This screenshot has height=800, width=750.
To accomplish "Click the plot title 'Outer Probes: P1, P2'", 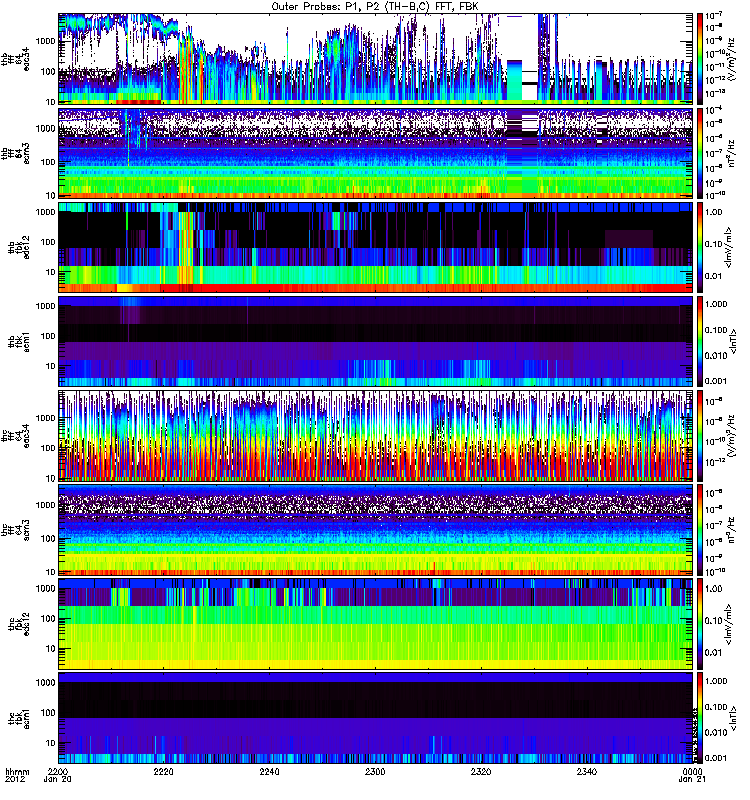I will (375, 6).
